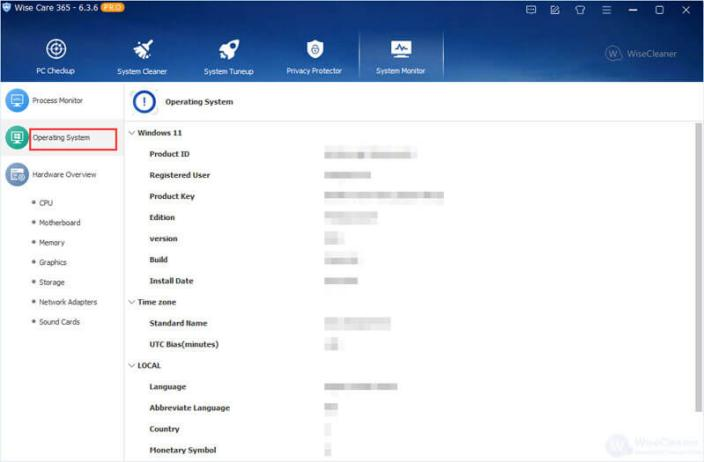Click the Abbreviate Language label
The height and width of the screenshot is (462, 704).
(x=189, y=408)
